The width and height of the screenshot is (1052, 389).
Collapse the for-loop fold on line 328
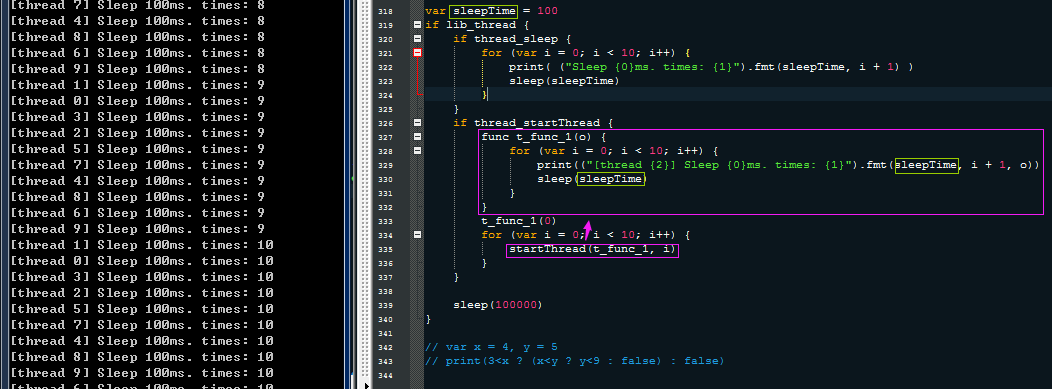(x=417, y=151)
